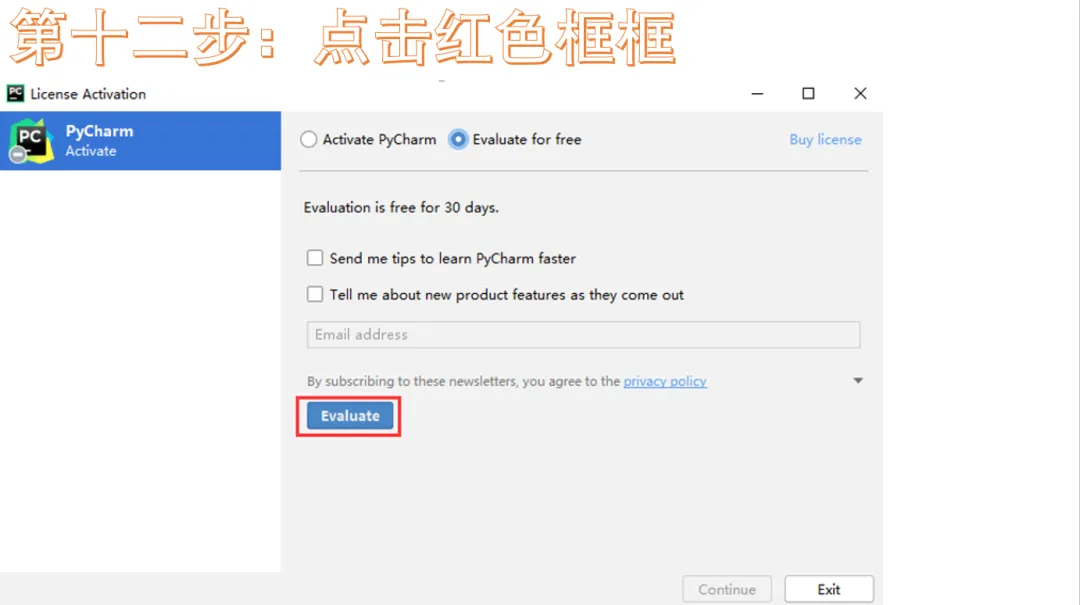This screenshot has height=605, width=1080.
Task: Click the blue Evaluate button
Action: point(350,416)
